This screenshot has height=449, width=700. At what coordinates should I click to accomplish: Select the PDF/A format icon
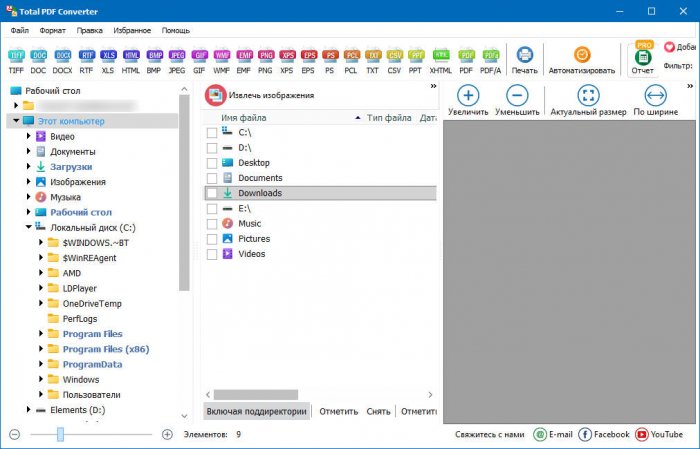(x=491, y=56)
